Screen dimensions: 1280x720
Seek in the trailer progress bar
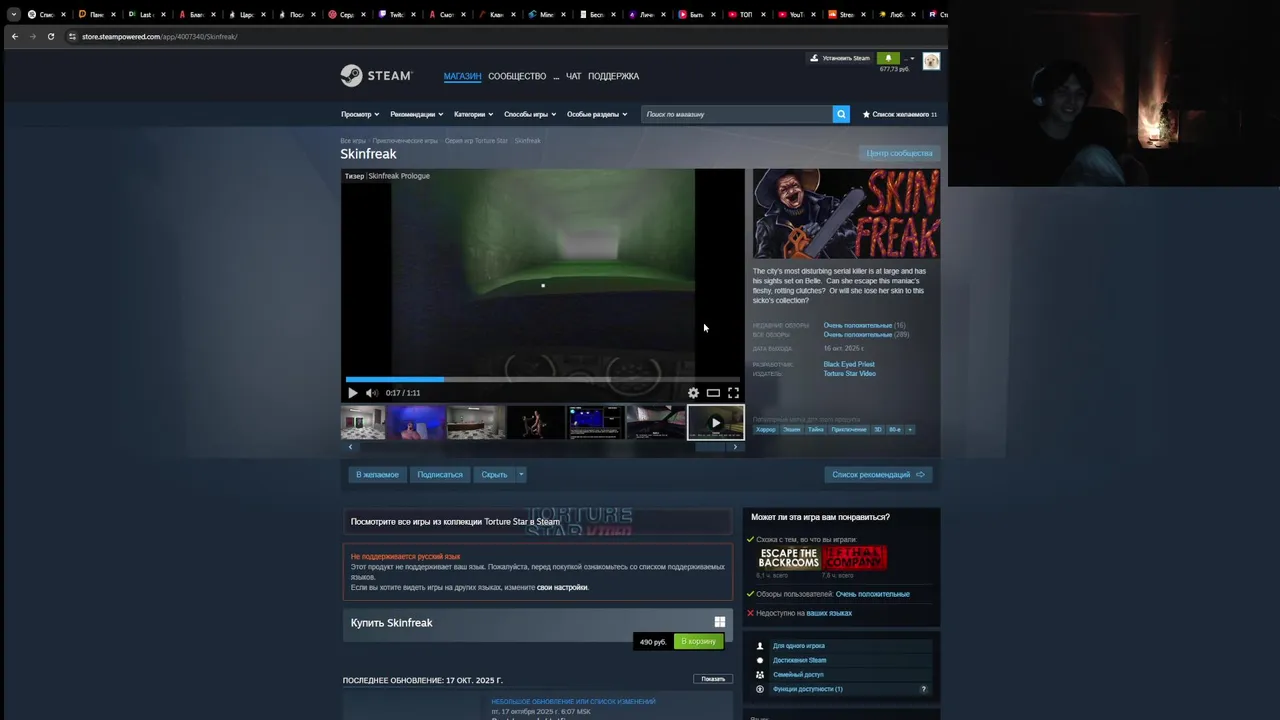(542, 379)
